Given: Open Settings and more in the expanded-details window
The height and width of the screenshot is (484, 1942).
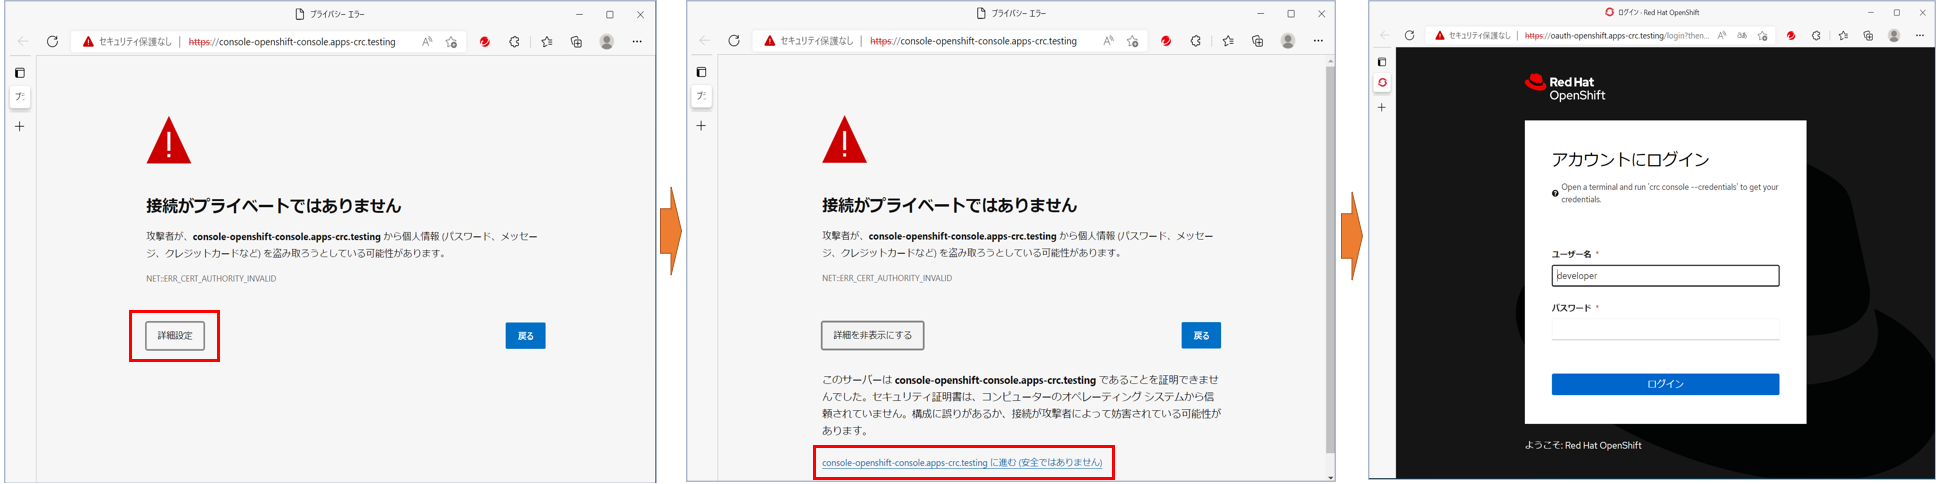Looking at the screenshot, I should tap(1318, 41).
